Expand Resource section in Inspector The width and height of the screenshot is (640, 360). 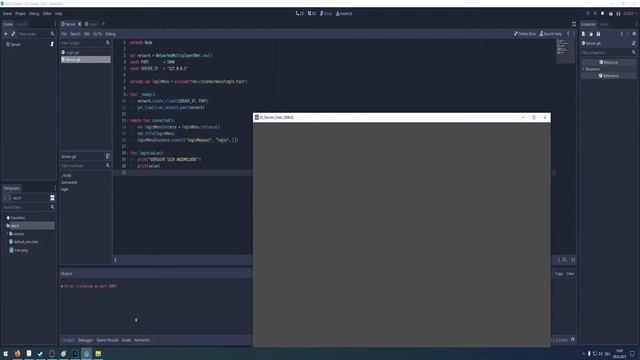(x=608, y=69)
